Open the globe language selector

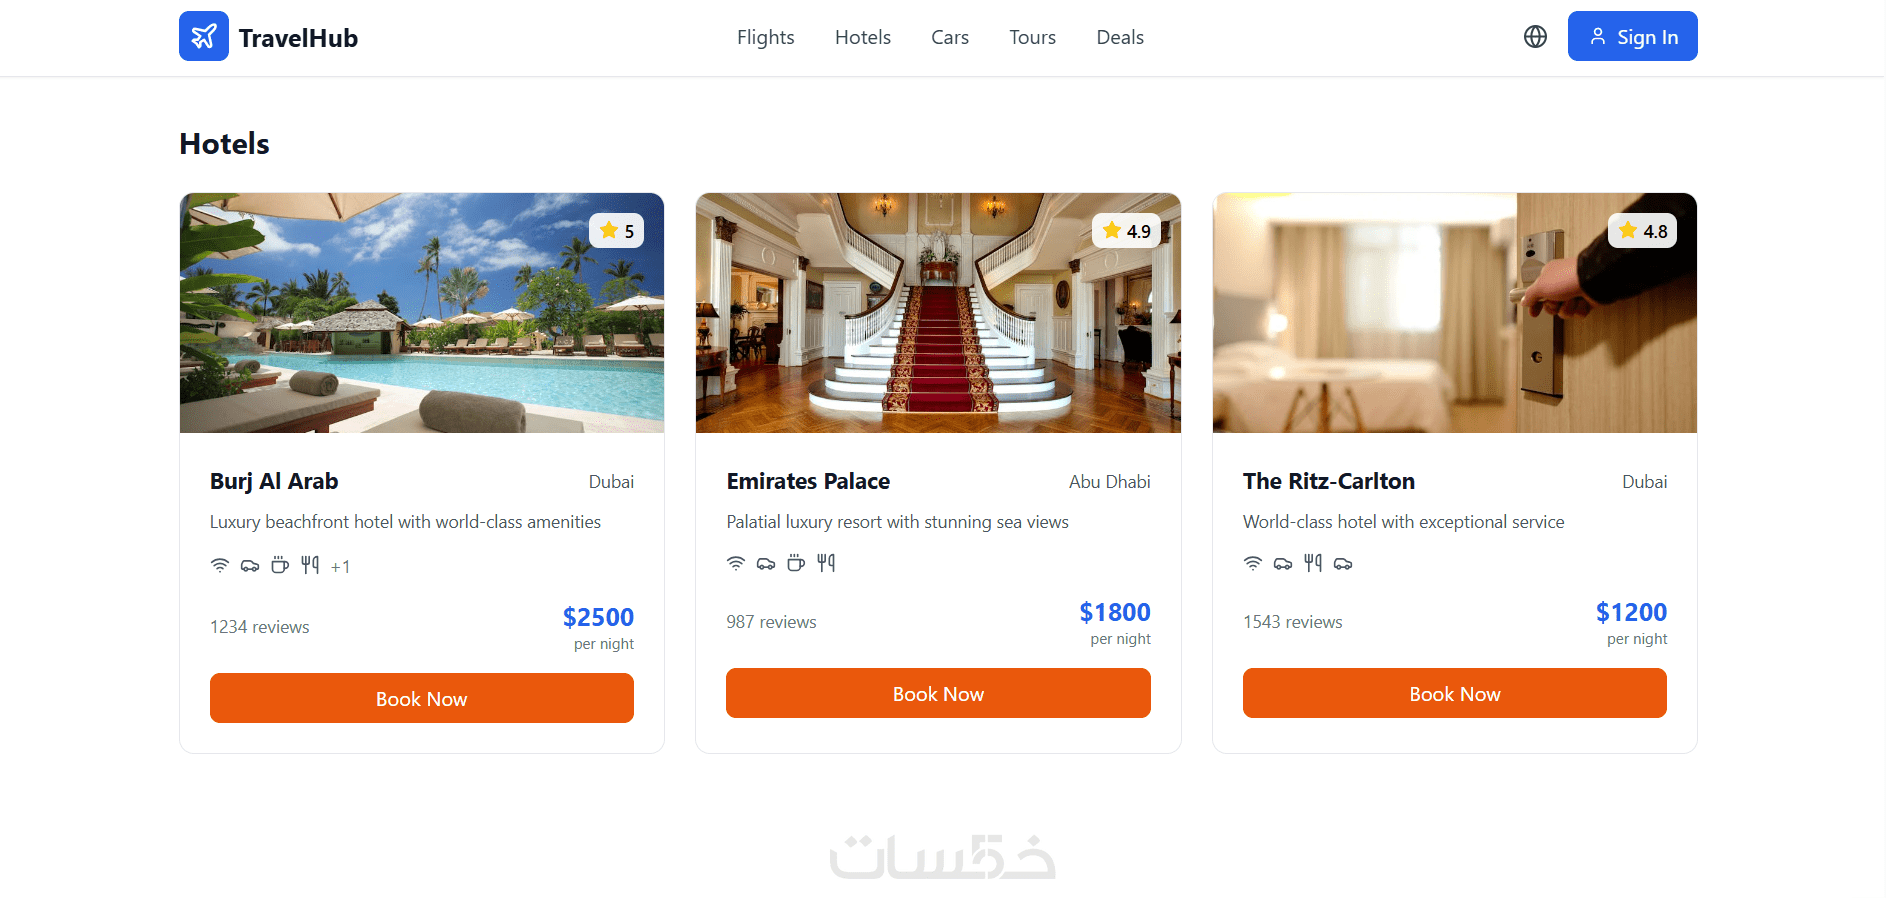pyautogui.click(x=1535, y=37)
